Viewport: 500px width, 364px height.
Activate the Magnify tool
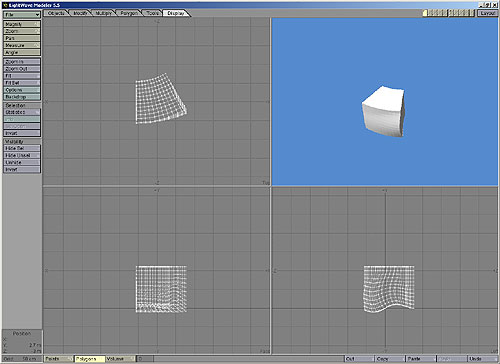click(x=22, y=24)
